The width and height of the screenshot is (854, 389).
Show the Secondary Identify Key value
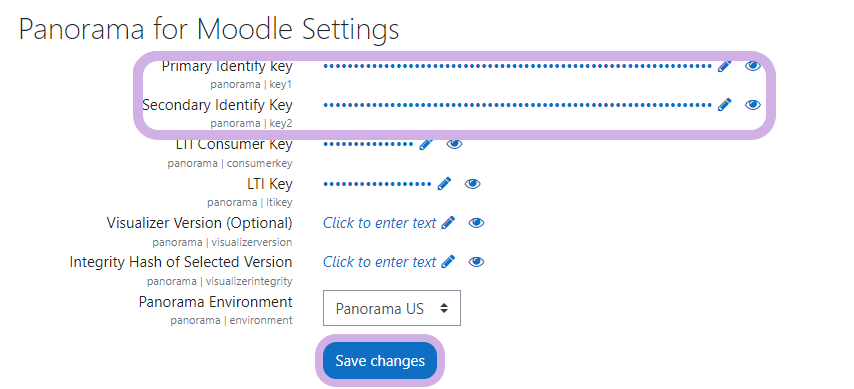point(753,105)
